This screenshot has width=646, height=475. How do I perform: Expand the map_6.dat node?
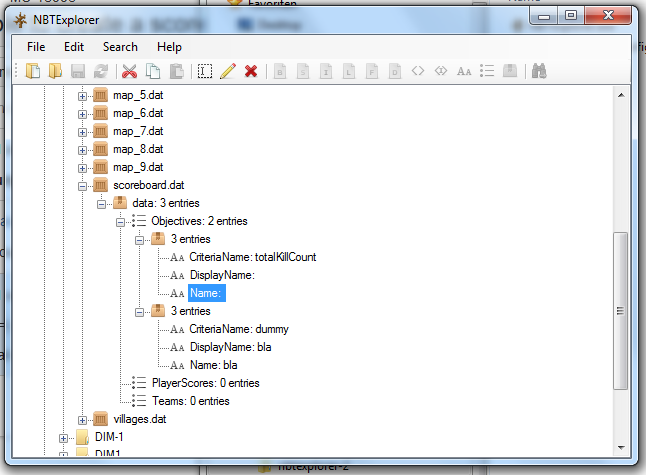coord(82,114)
